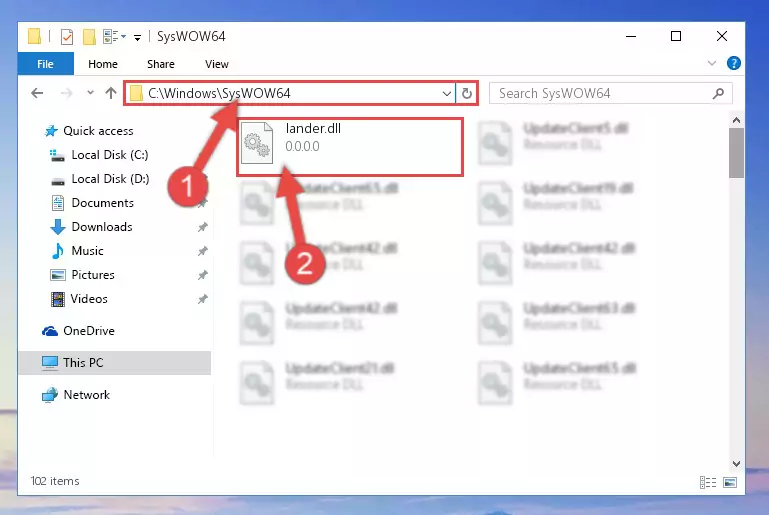The width and height of the screenshot is (769, 515).
Task: Open the Downloads folder in sidebar
Action: (x=102, y=227)
